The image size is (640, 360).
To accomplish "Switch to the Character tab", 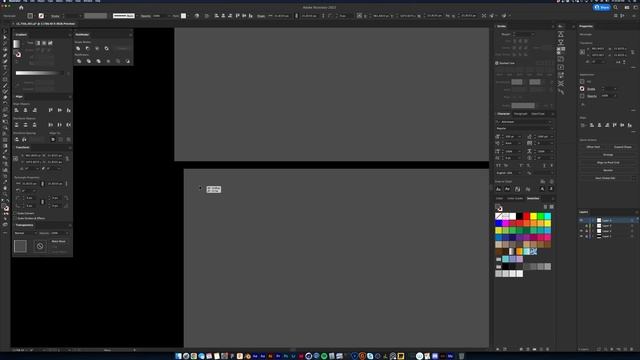I will click(x=503, y=114).
